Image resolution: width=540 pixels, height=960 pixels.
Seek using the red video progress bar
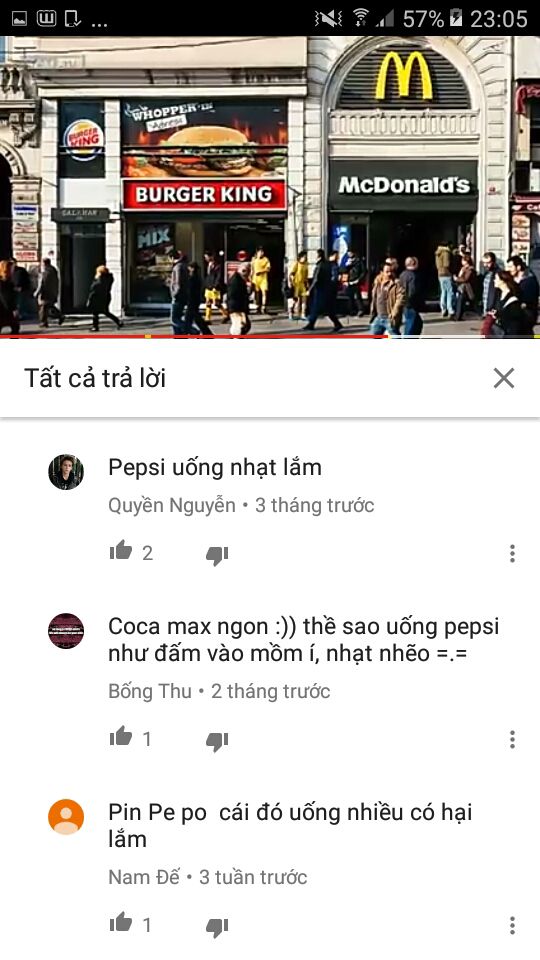tap(270, 336)
